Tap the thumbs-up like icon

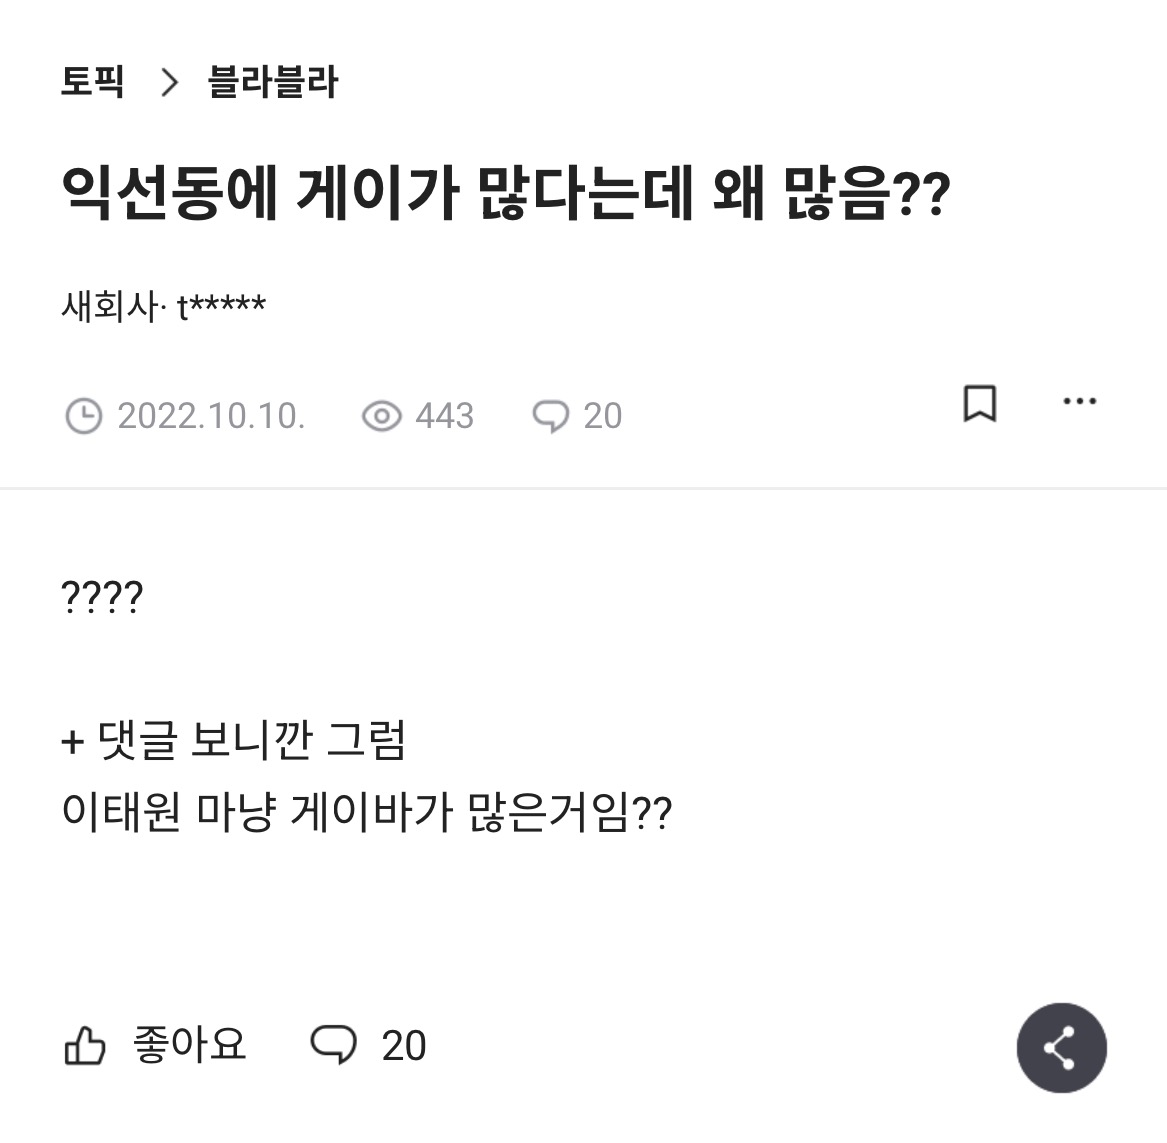coord(85,1047)
